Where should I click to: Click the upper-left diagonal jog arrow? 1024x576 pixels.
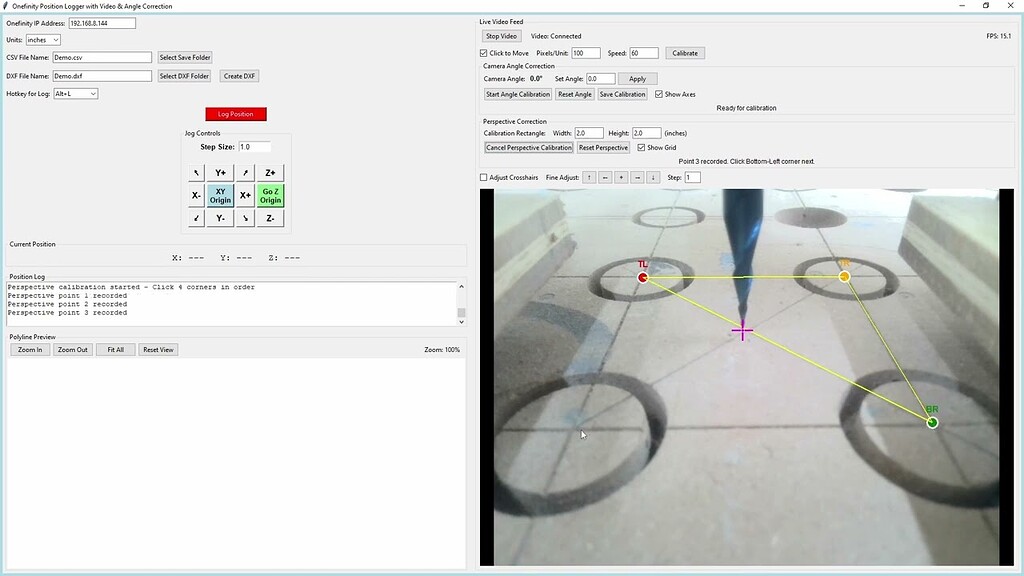[x=196, y=172]
